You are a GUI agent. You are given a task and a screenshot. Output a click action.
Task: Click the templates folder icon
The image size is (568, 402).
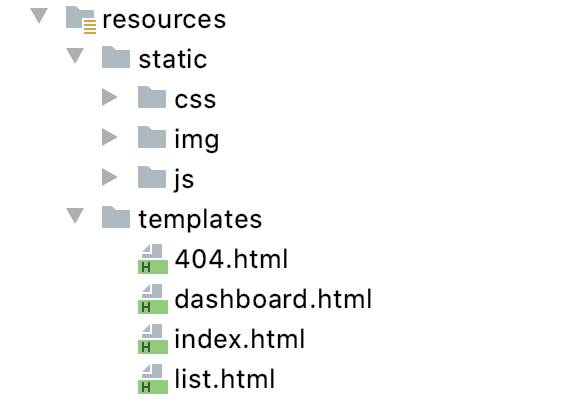(x=116, y=217)
